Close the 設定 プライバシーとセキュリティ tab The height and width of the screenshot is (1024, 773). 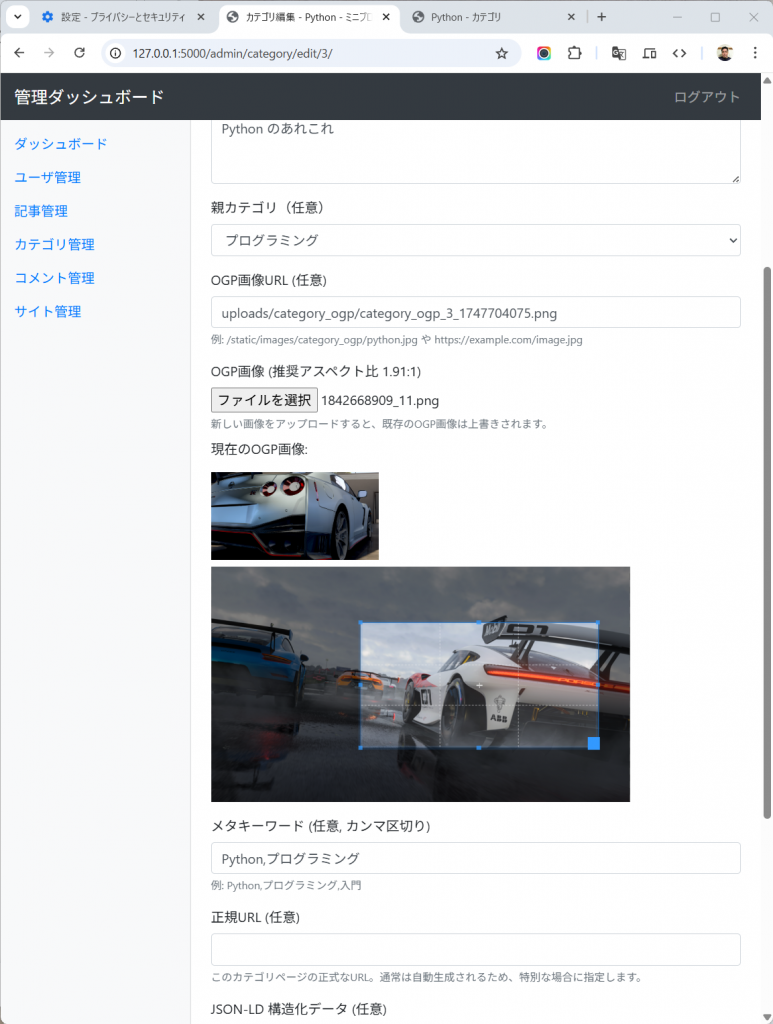200,17
